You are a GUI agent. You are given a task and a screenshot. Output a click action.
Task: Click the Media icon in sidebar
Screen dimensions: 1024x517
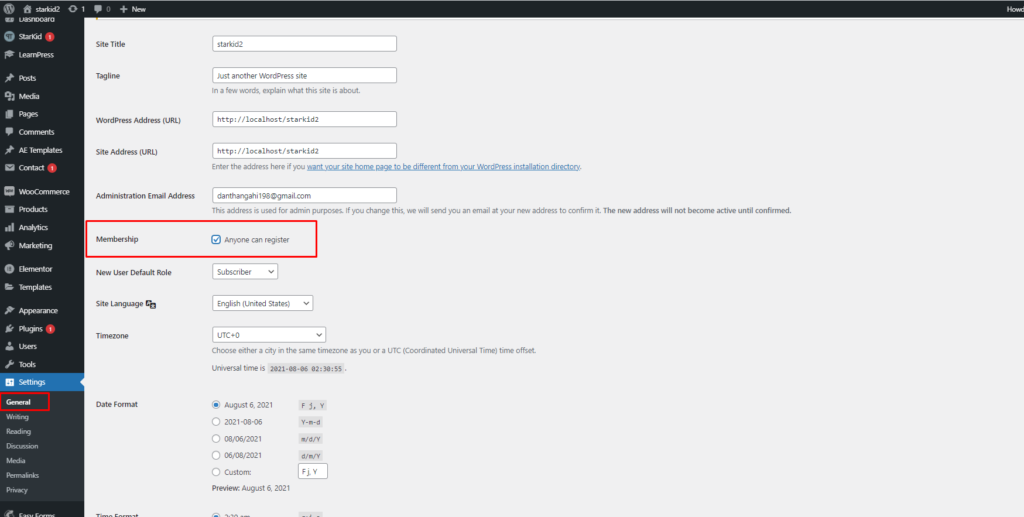pyautogui.click(x=9, y=96)
